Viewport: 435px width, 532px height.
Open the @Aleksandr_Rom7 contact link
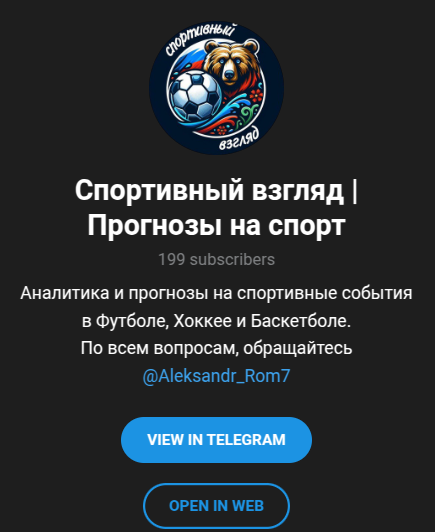216,376
